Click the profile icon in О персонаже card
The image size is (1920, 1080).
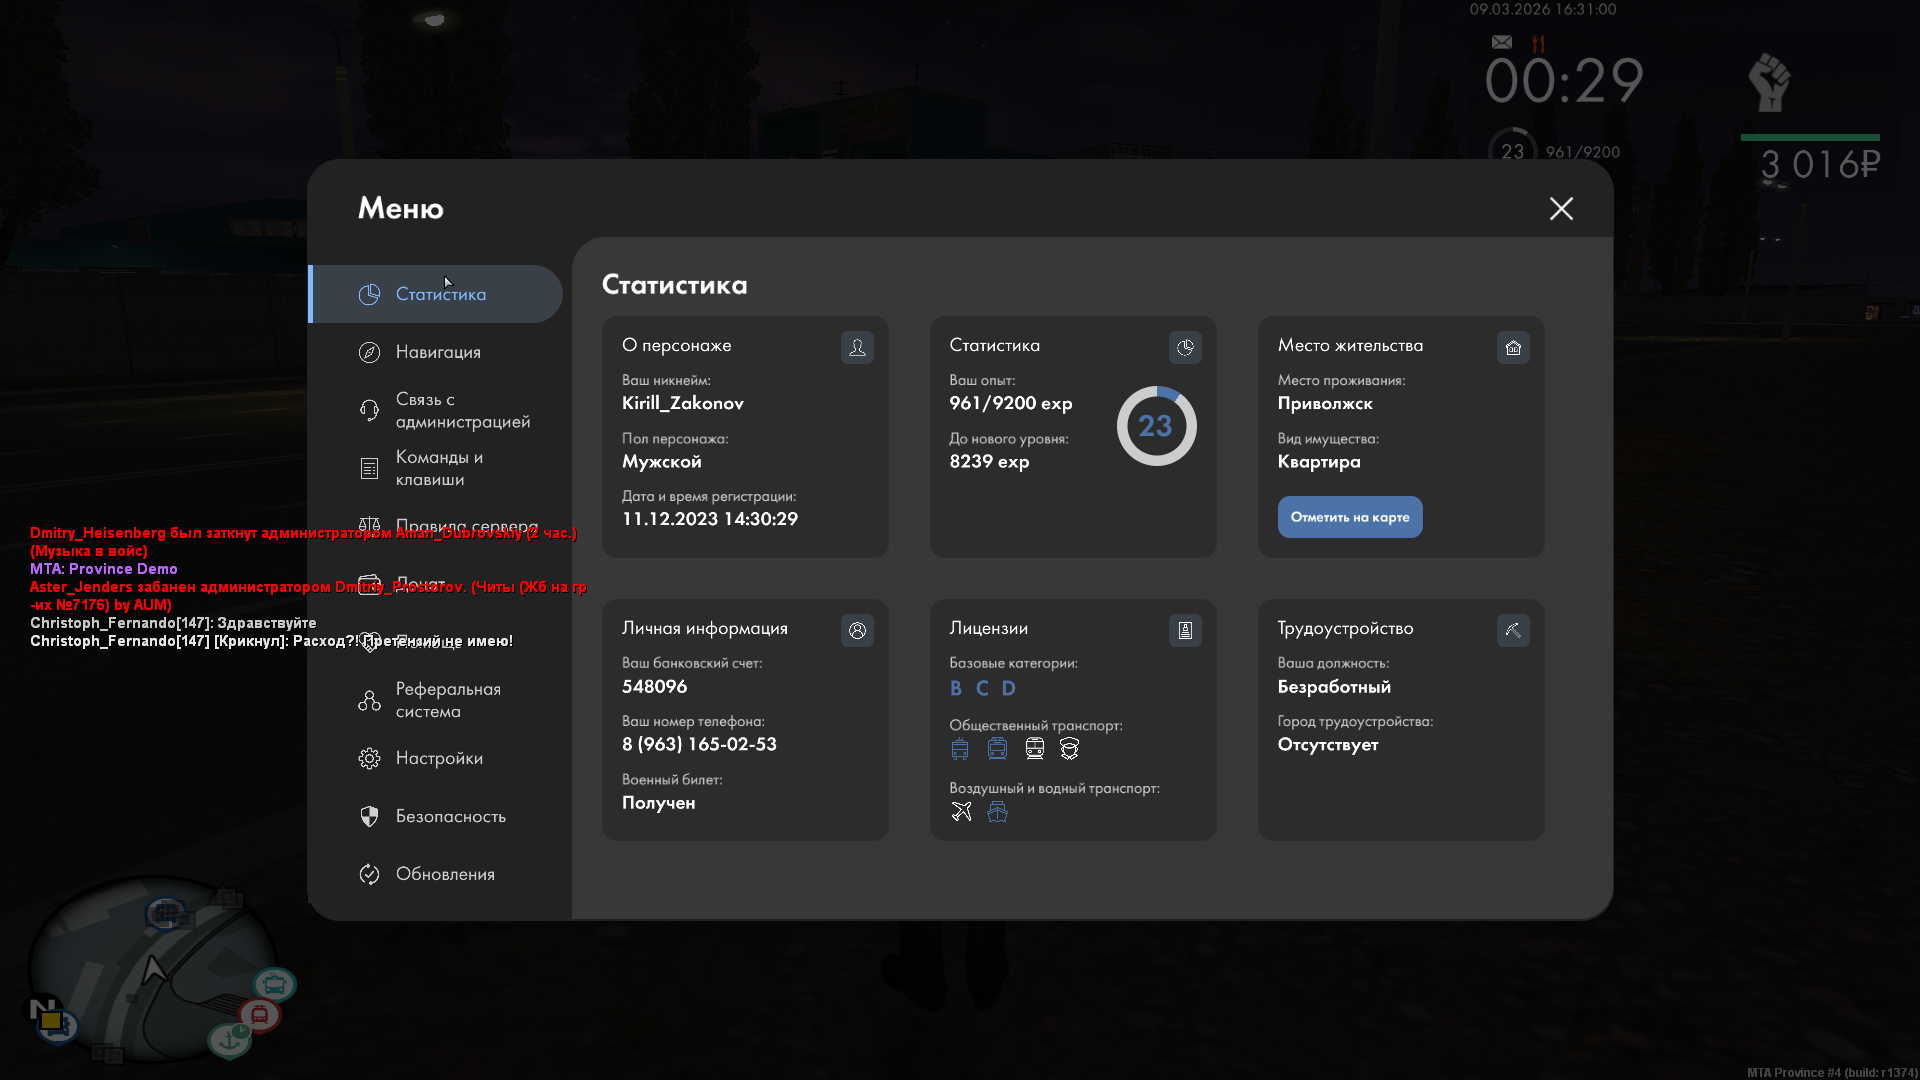(857, 347)
